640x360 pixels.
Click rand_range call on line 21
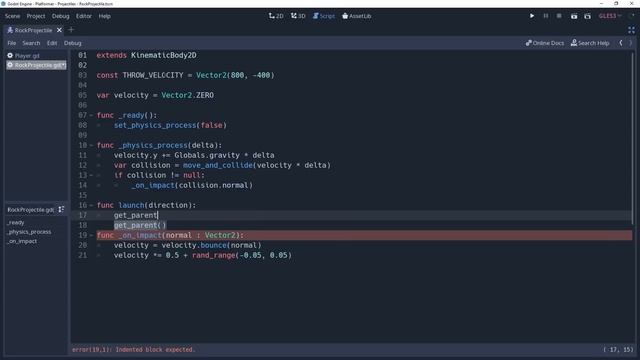pyautogui.click(x=214, y=256)
